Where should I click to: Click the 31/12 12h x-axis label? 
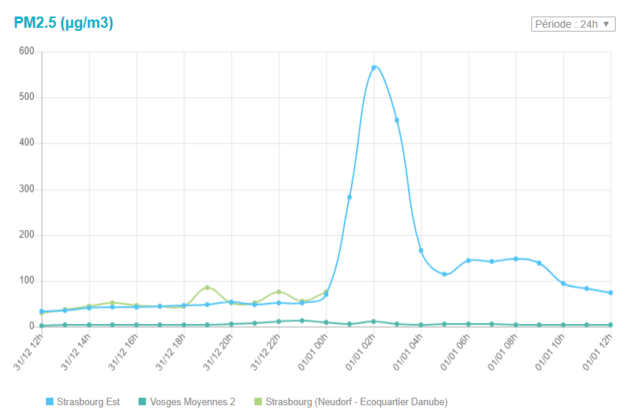(28, 353)
